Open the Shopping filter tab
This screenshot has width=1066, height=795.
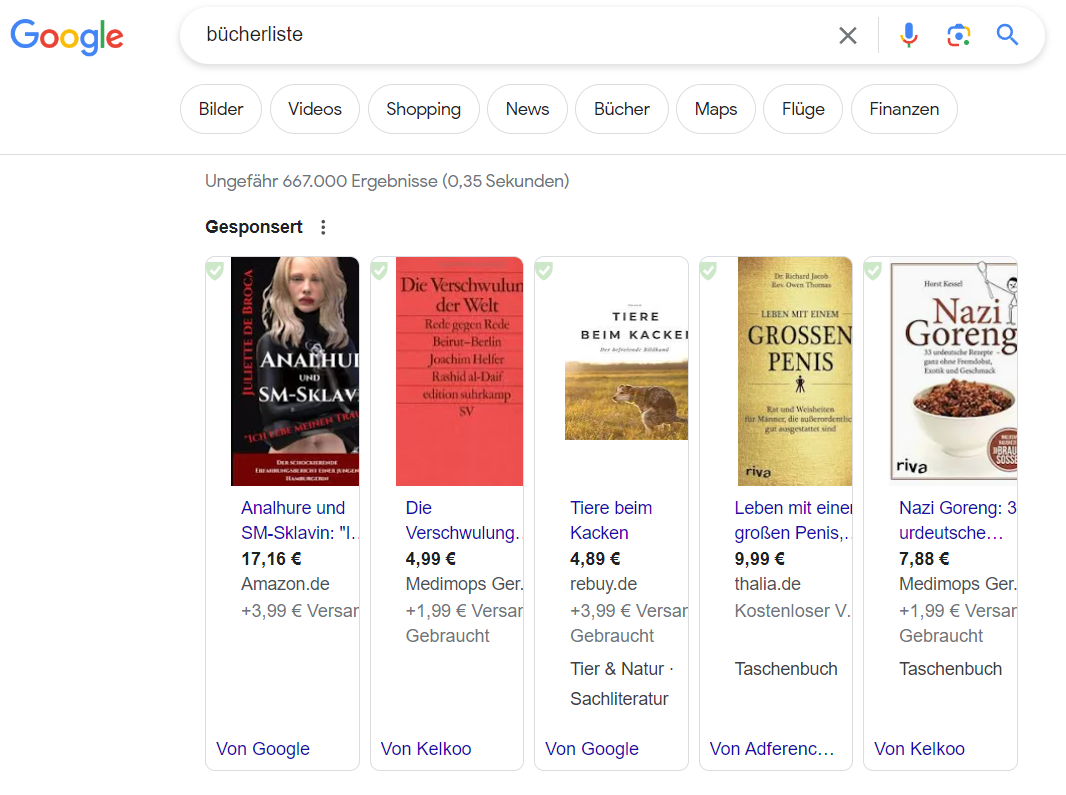pyautogui.click(x=423, y=109)
